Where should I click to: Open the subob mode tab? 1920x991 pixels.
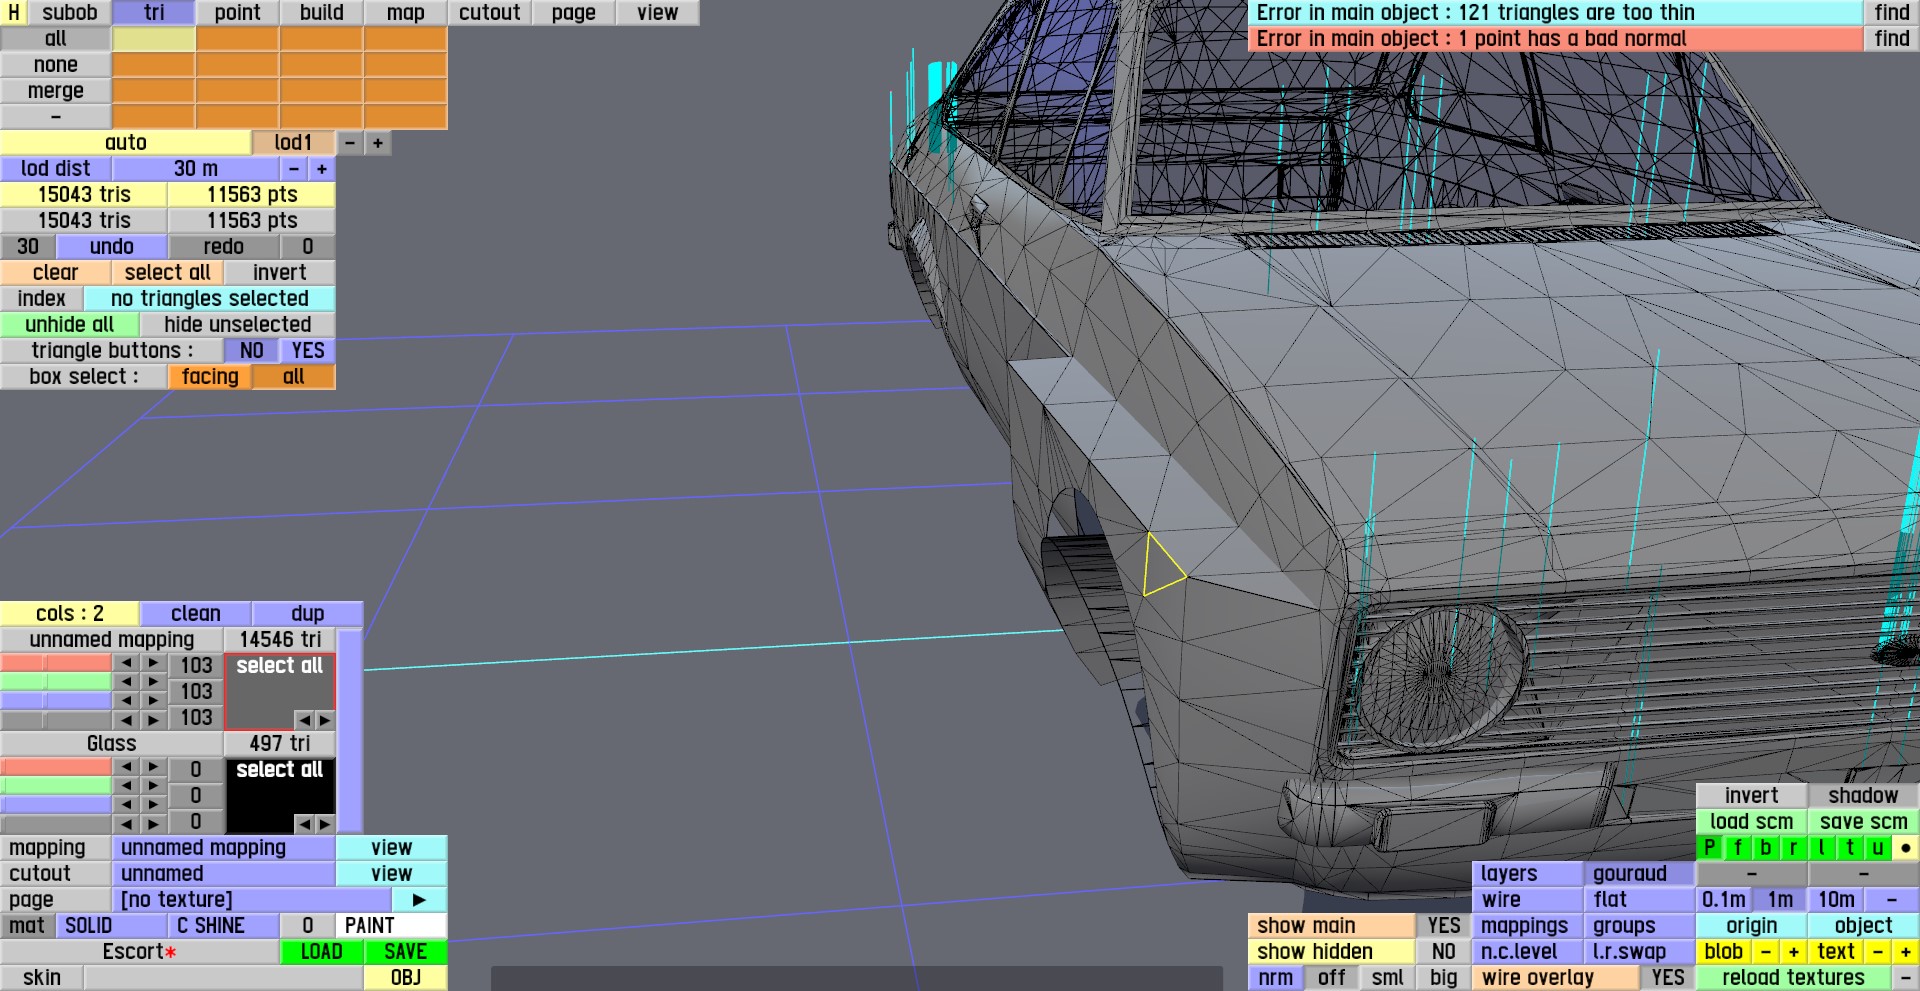70,13
